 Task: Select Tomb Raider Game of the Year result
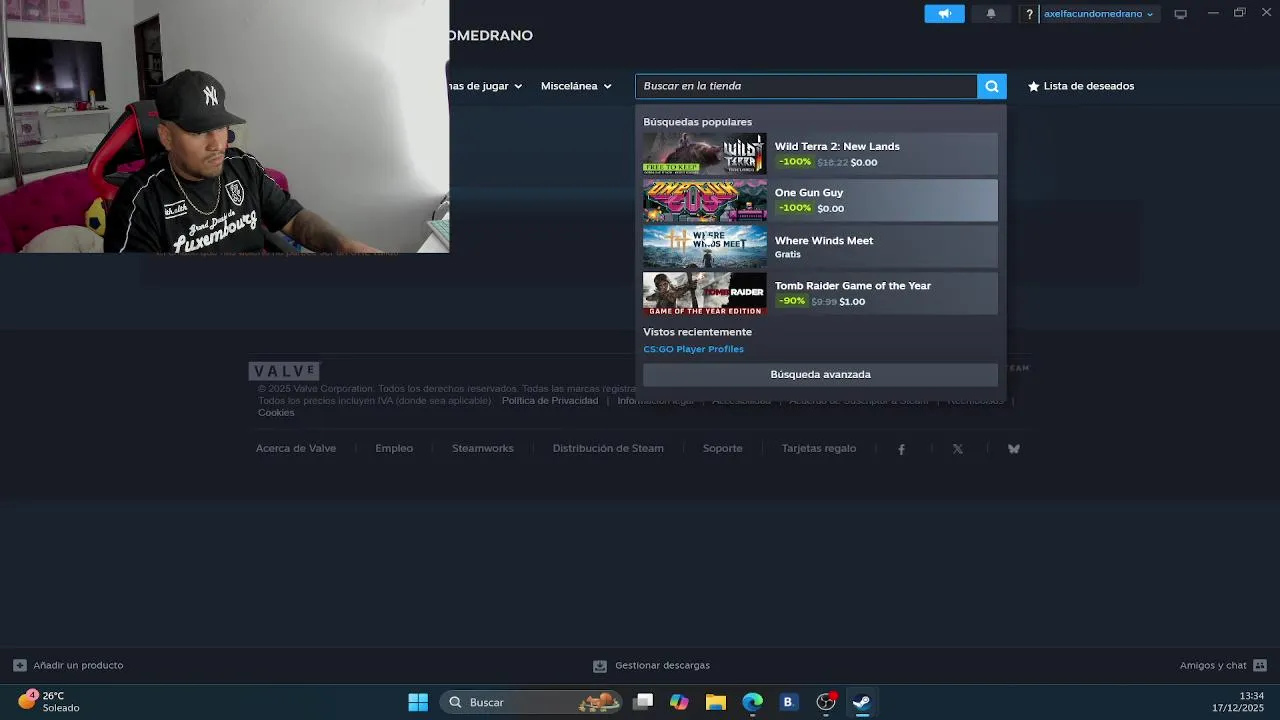tap(820, 293)
